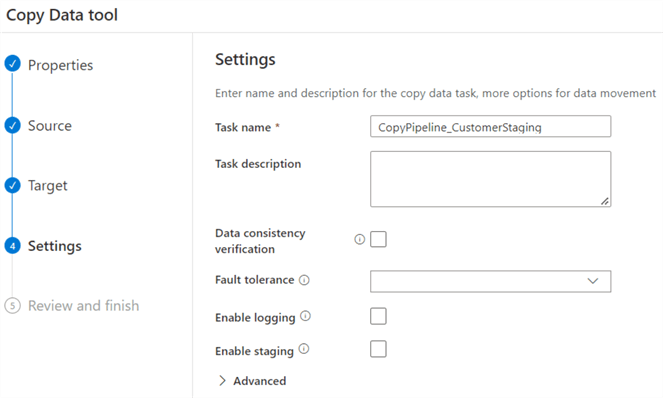Open info icon next to Enable staging
Viewport: 663px width, 398px height.
pyautogui.click(x=304, y=349)
